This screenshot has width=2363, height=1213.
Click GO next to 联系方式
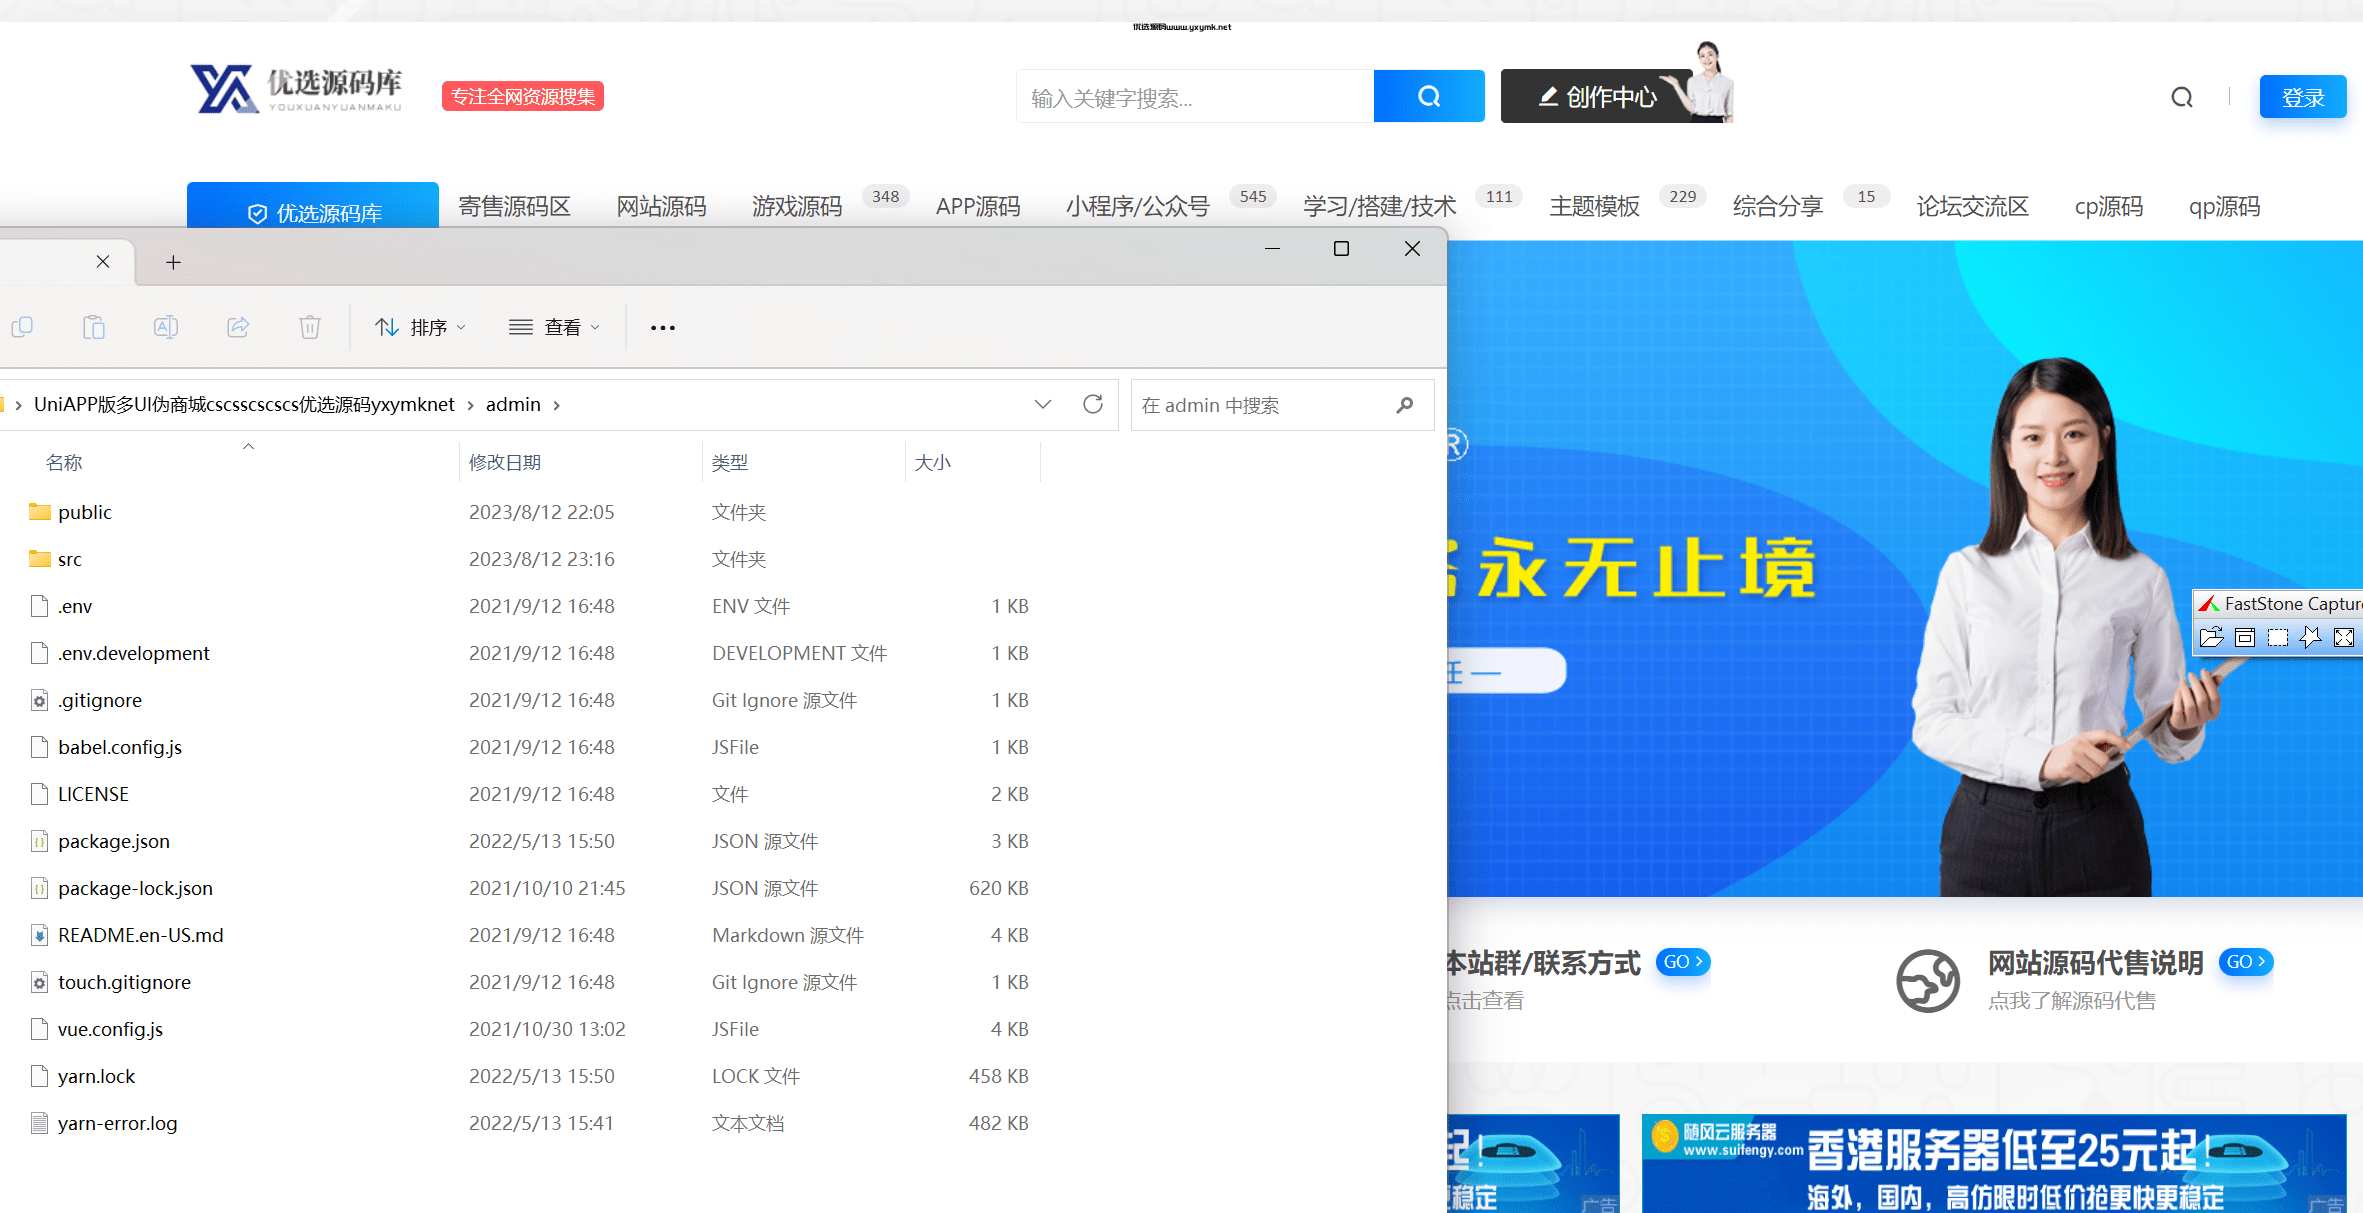(x=1683, y=962)
